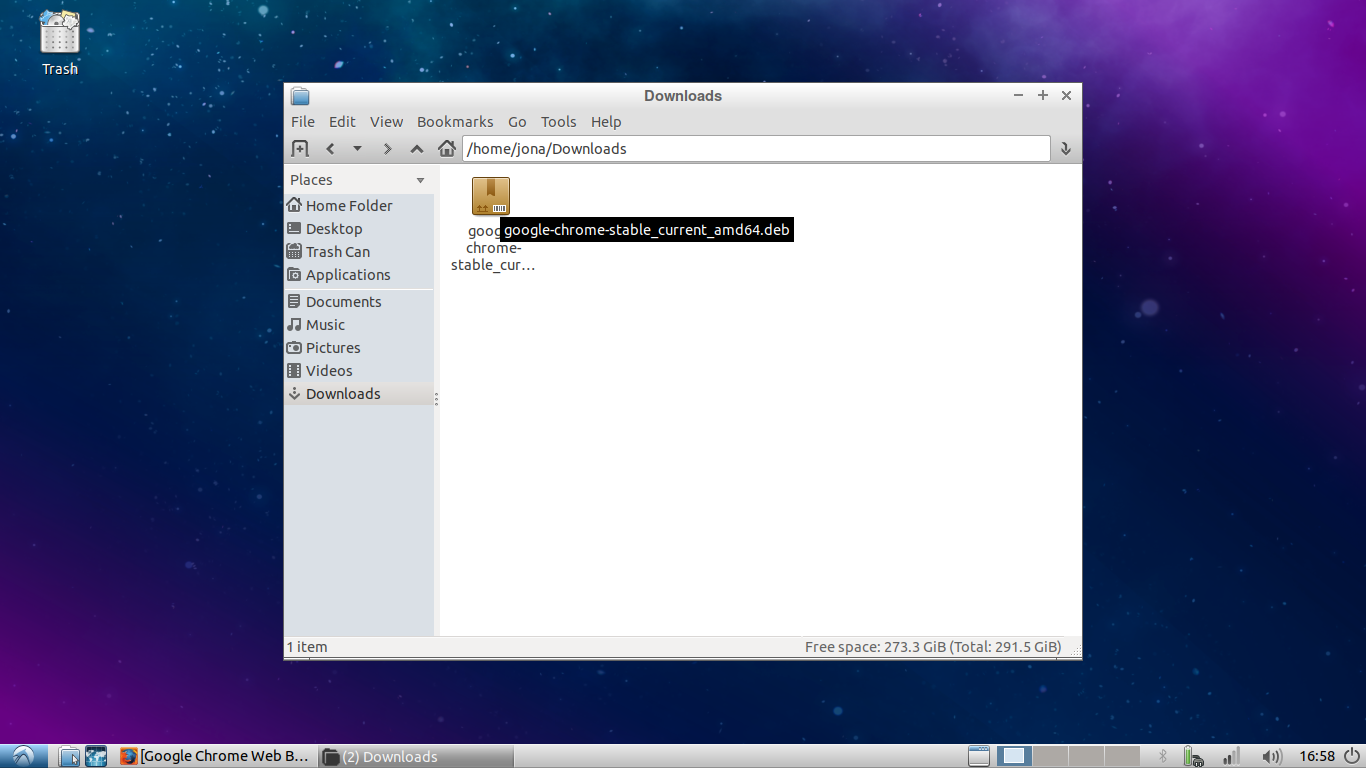Open the network signal tray icon
This screenshot has width=1366, height=768.
coord(1232,756)
